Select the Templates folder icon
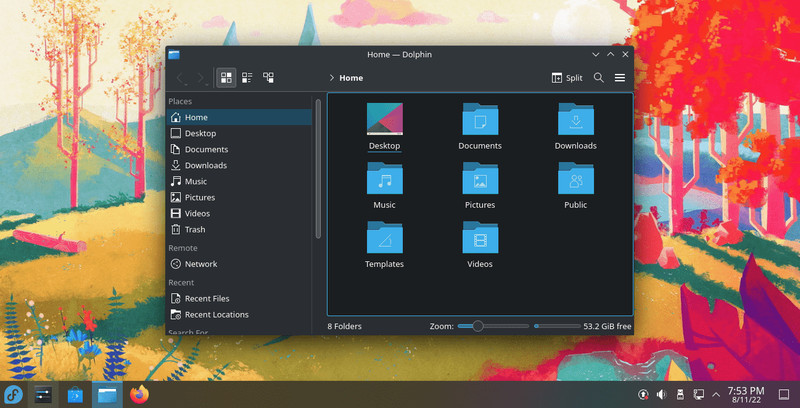Screen dimensions: 800x408 [385, 237]
